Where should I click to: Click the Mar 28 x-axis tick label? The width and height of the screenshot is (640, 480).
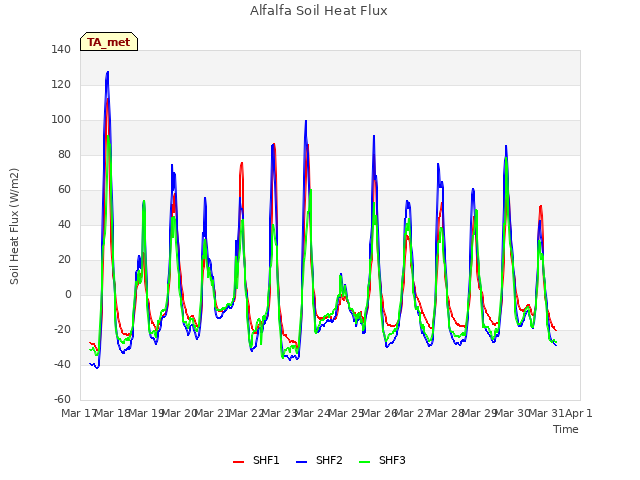[446, 413]
